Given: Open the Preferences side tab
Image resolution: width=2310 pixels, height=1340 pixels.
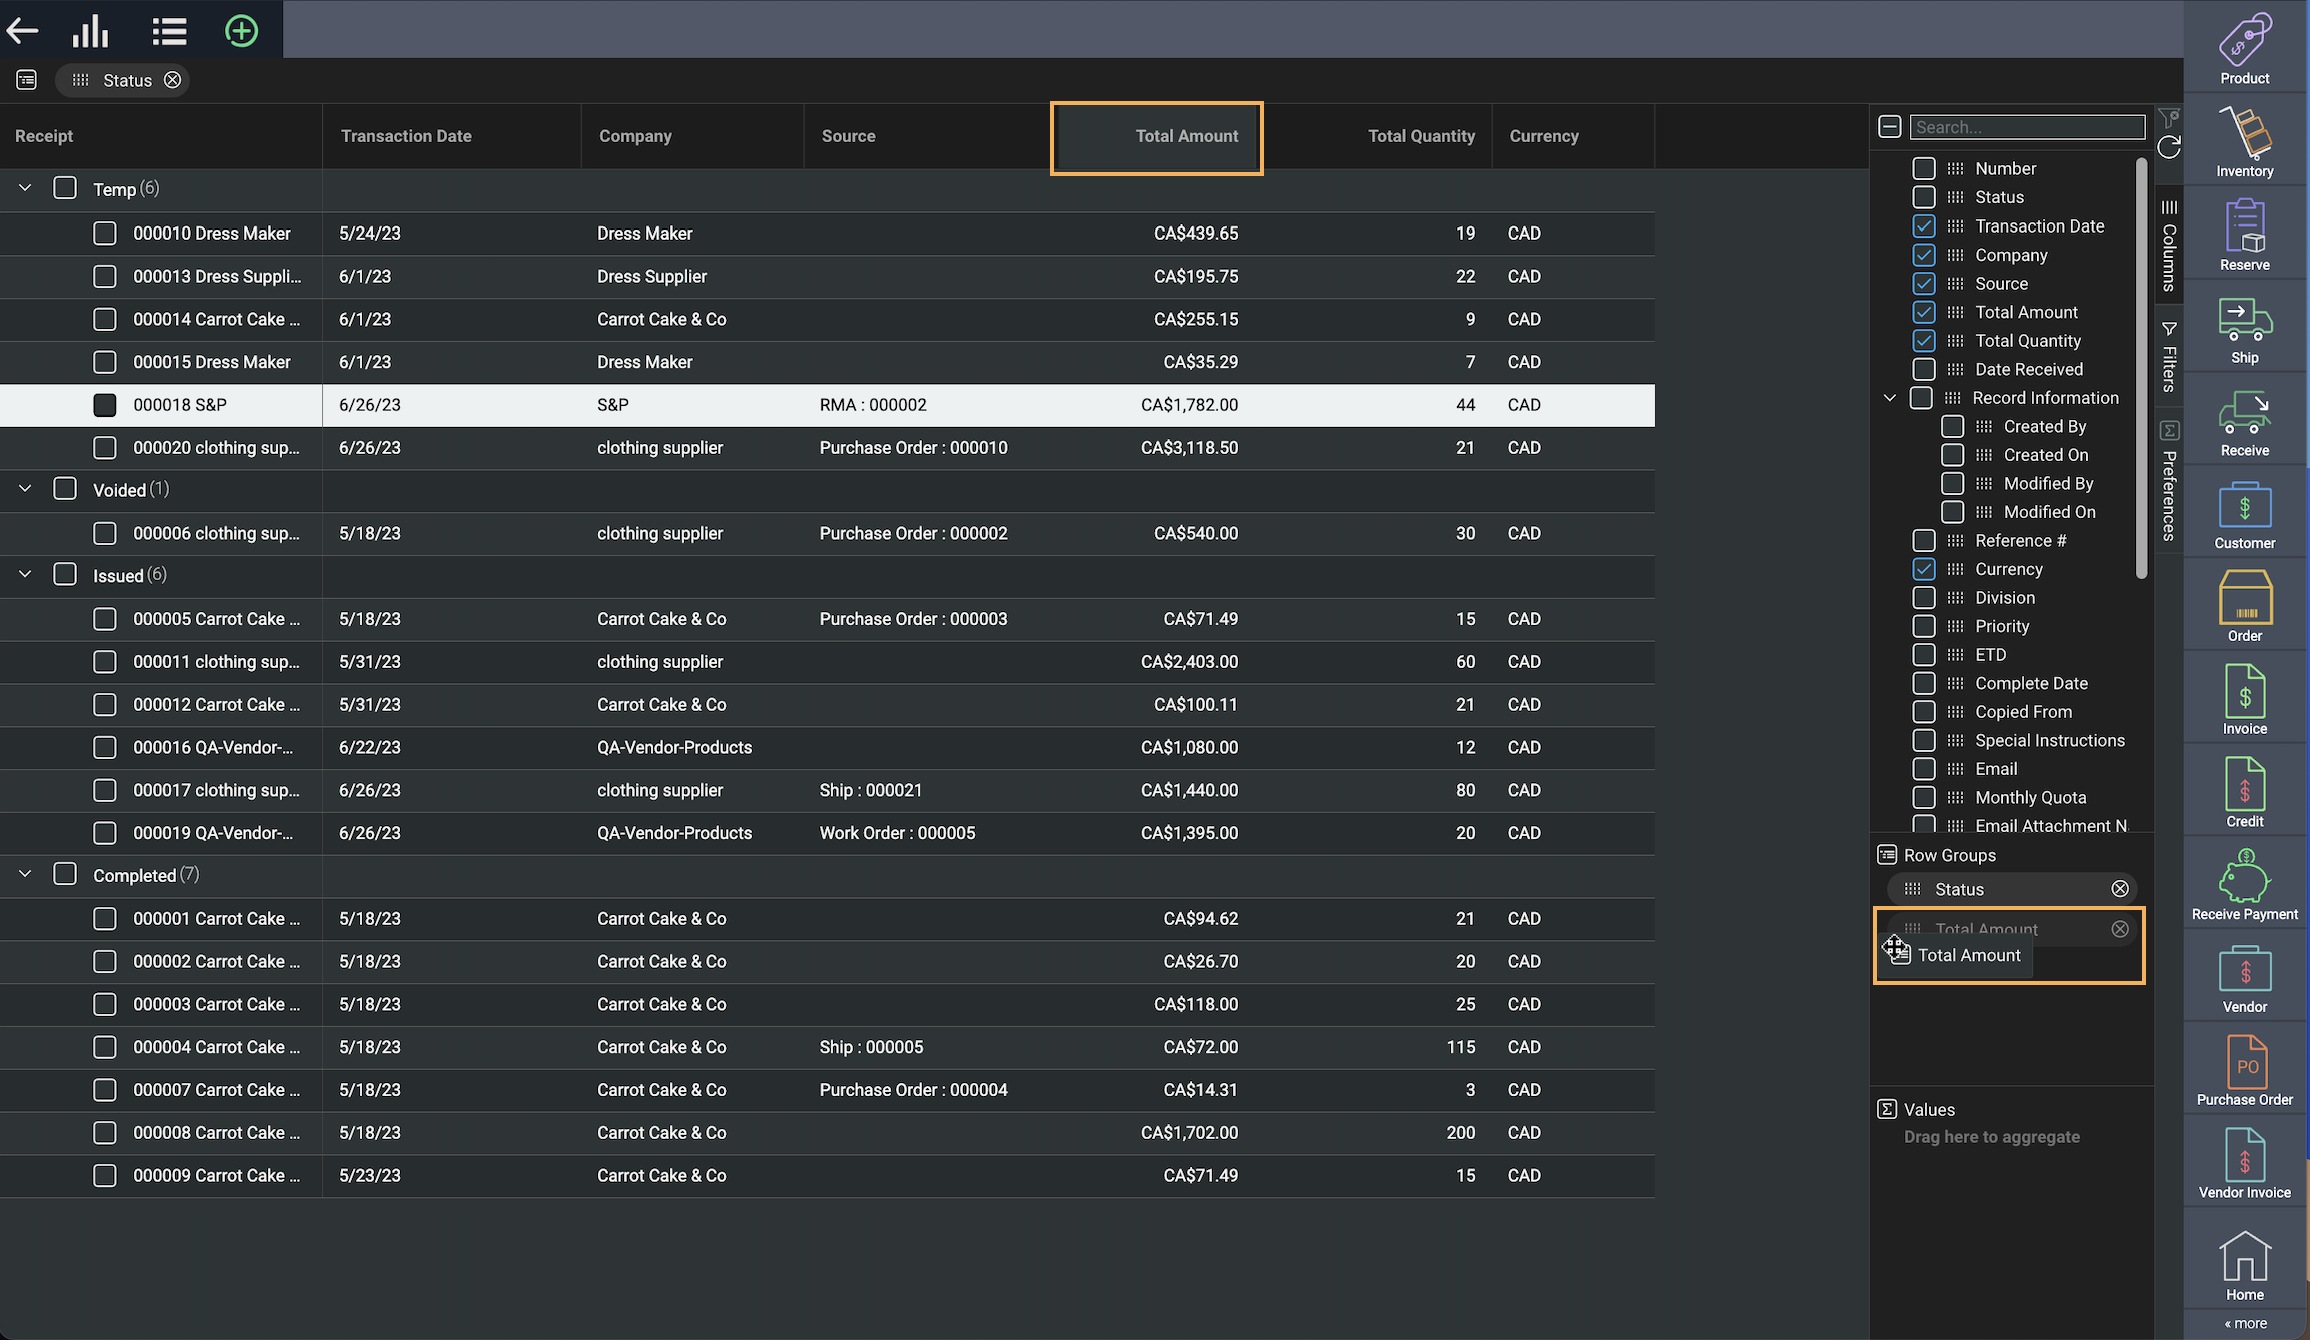Looking at the screenshot, I should coord(2168,483).
